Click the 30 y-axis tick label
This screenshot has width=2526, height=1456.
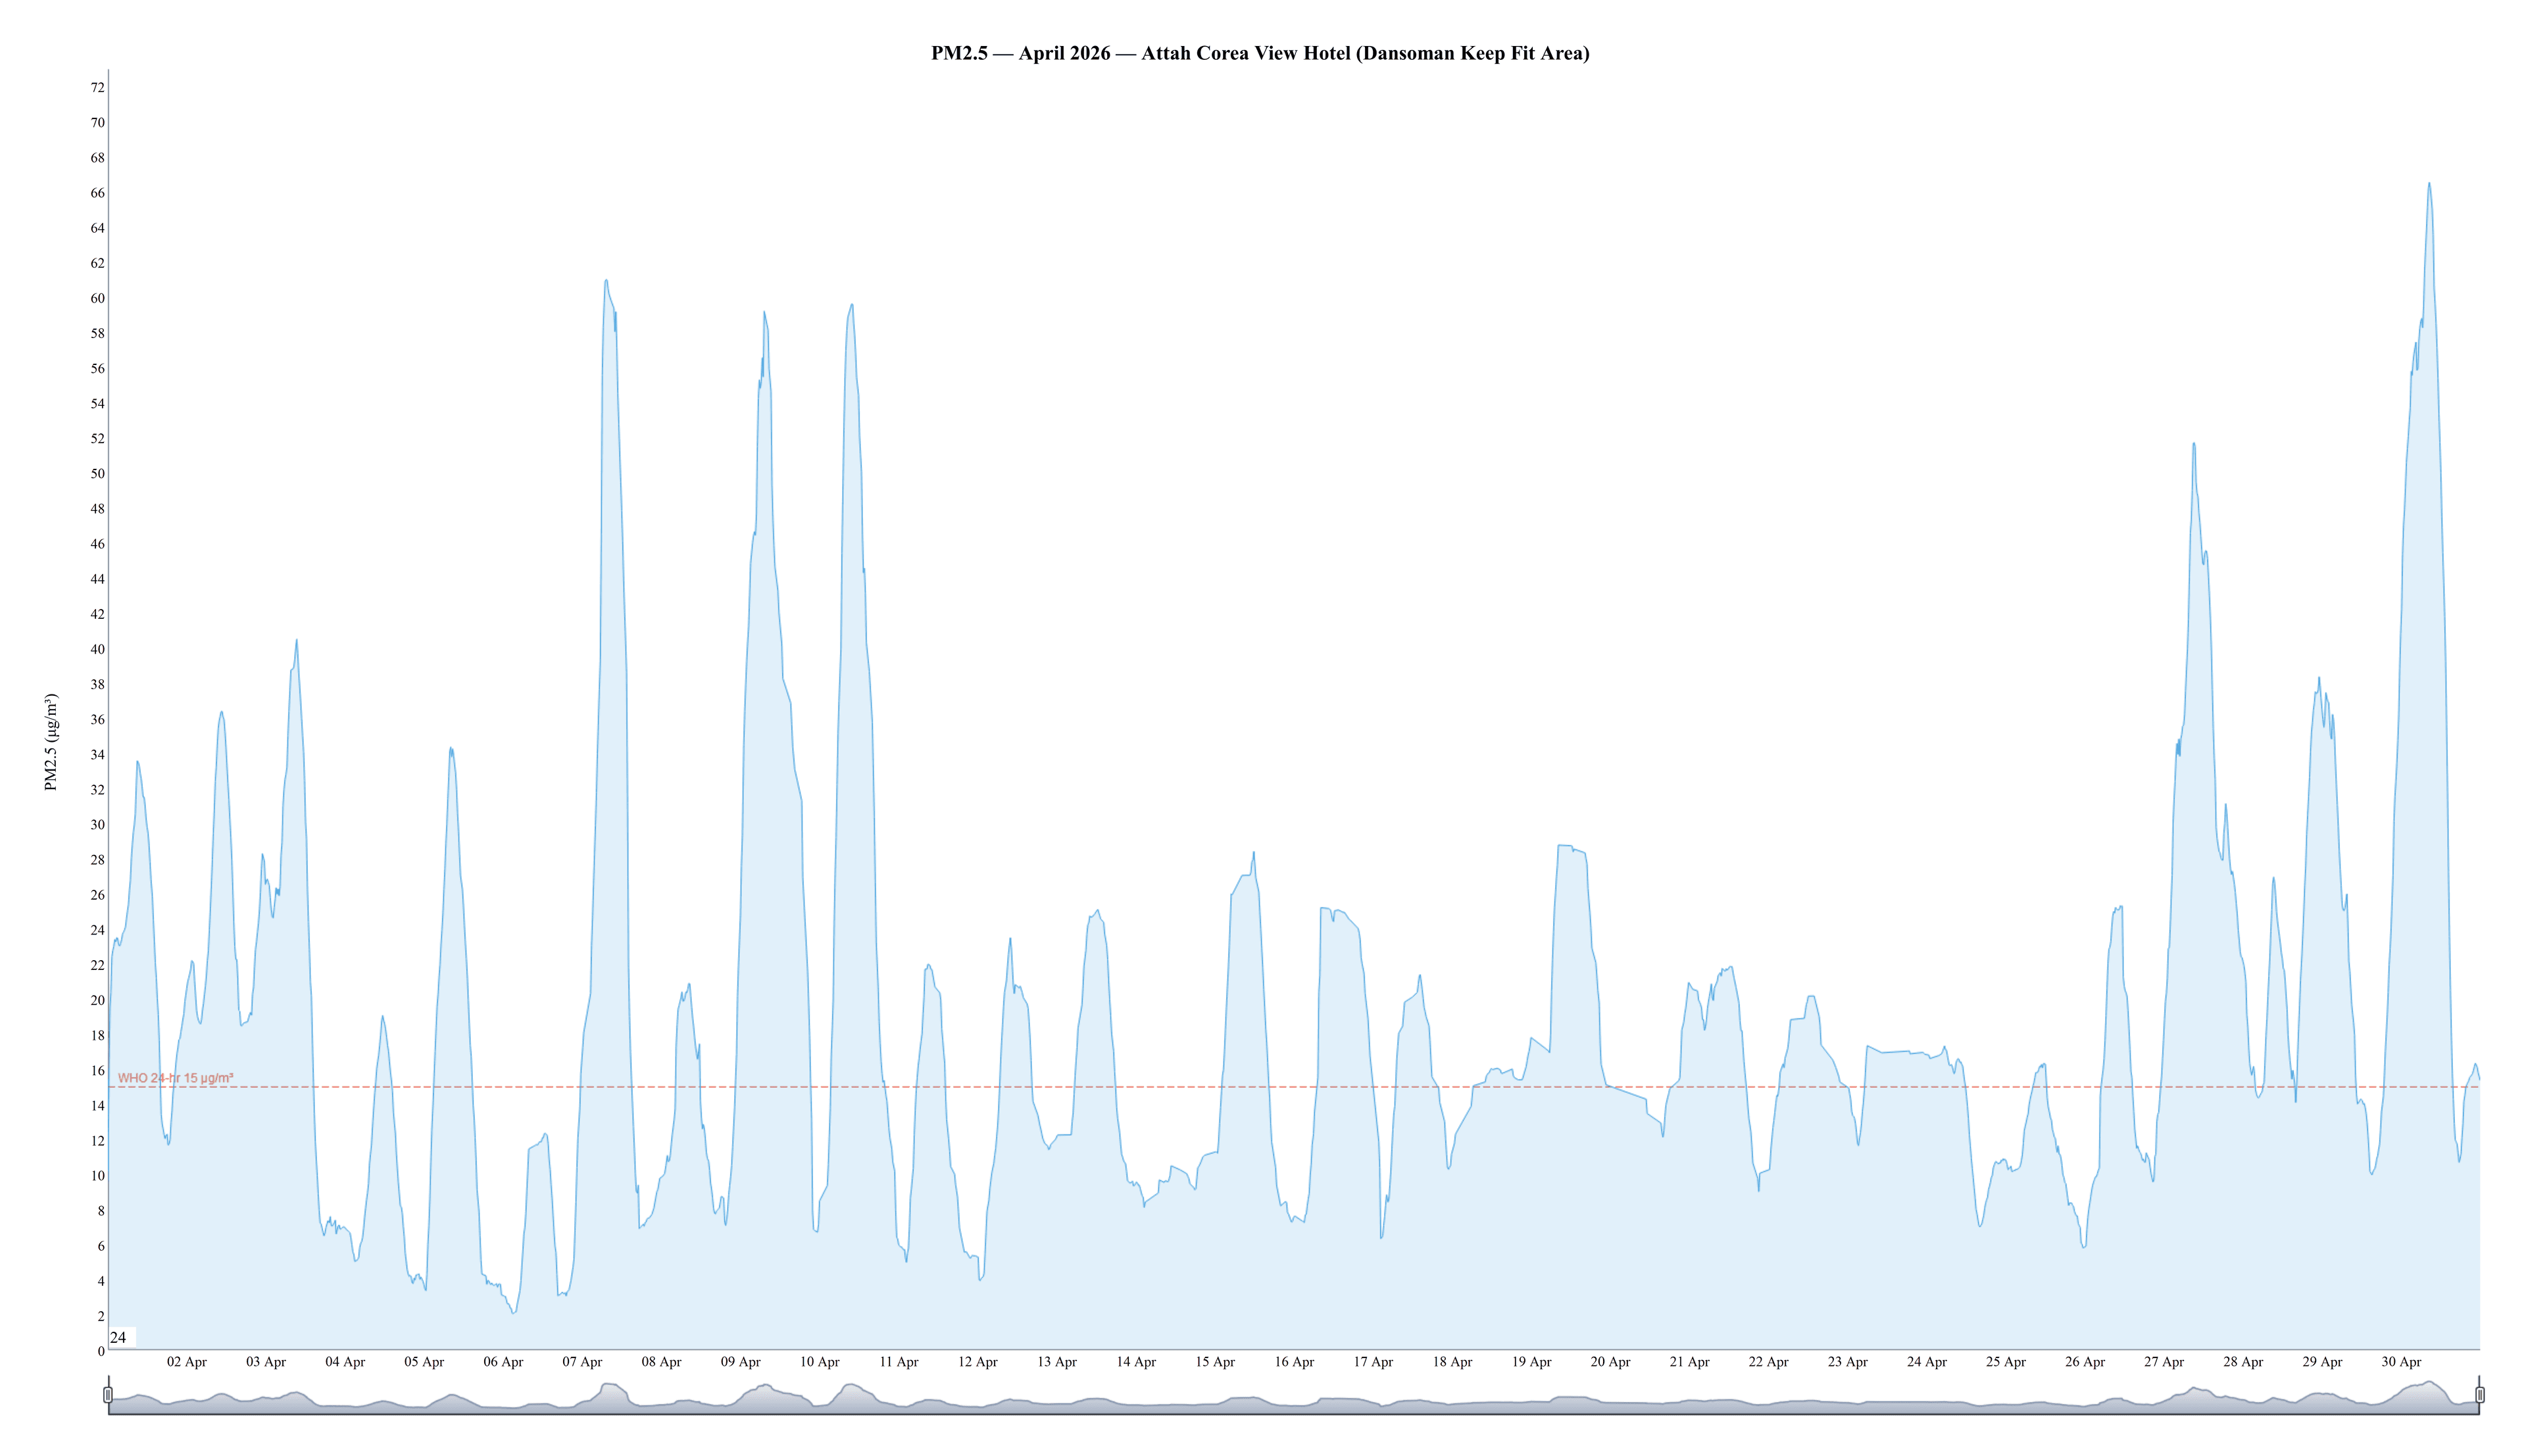coord(97,825)
